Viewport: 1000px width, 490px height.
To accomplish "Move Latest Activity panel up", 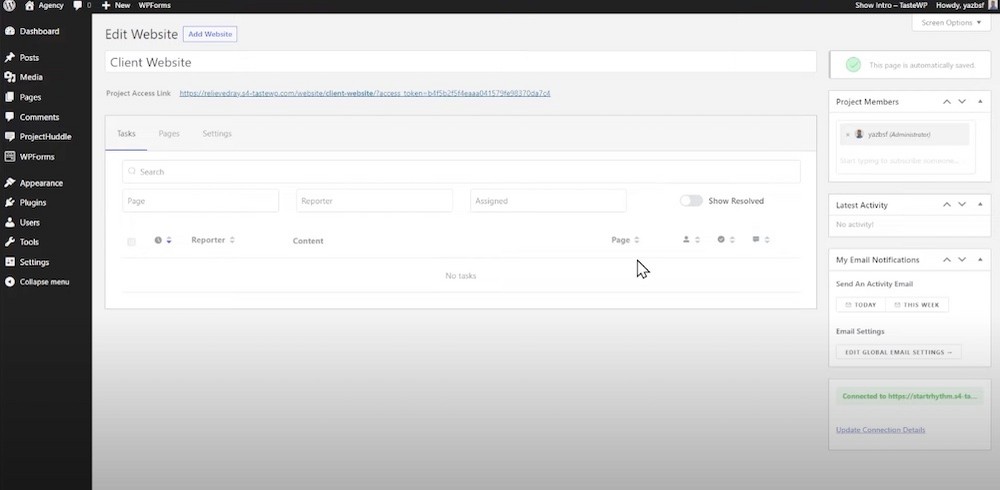I will point(946,205).
